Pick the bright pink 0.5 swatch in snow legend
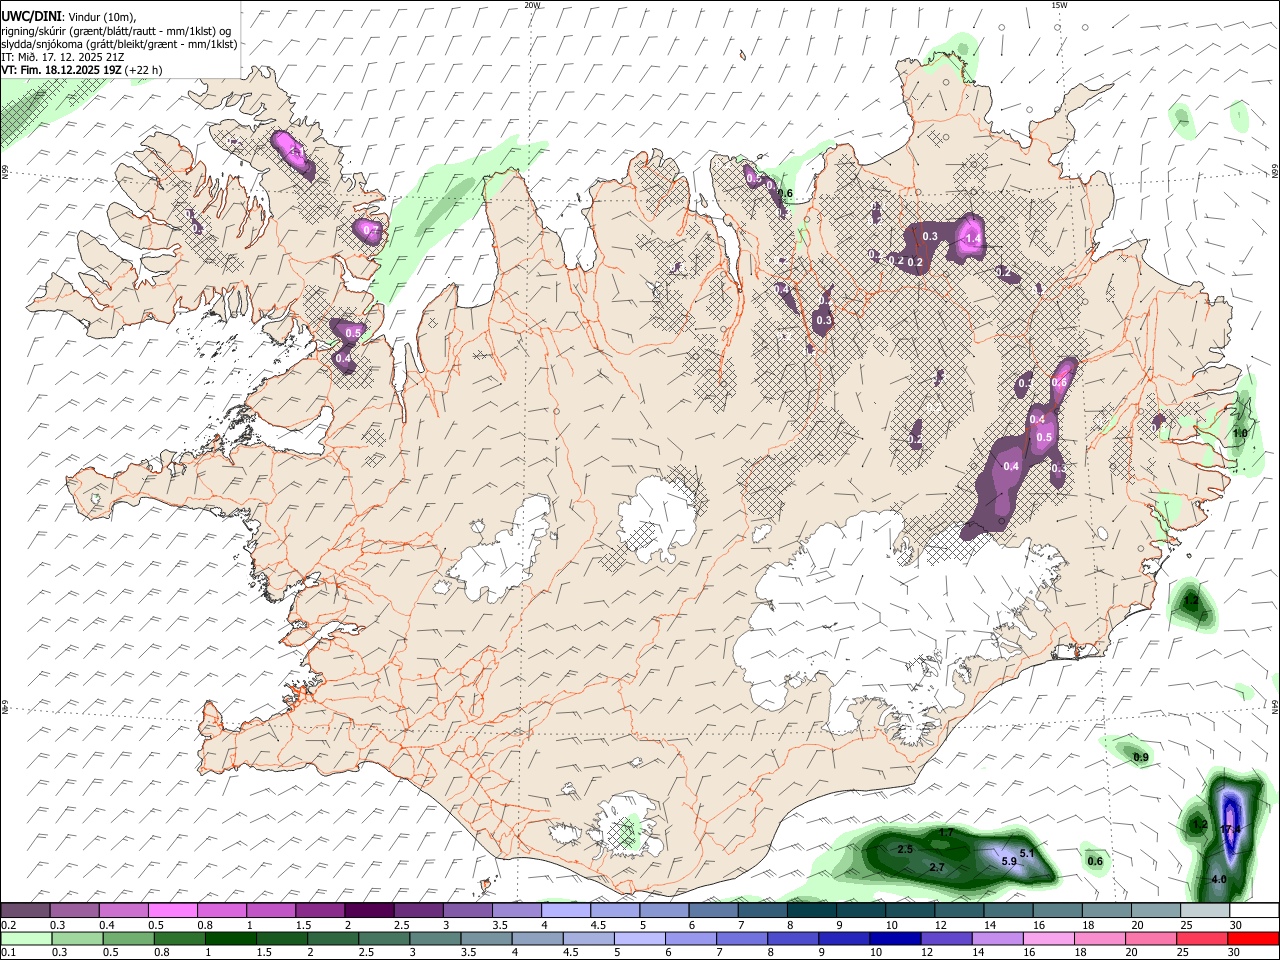 173,910
